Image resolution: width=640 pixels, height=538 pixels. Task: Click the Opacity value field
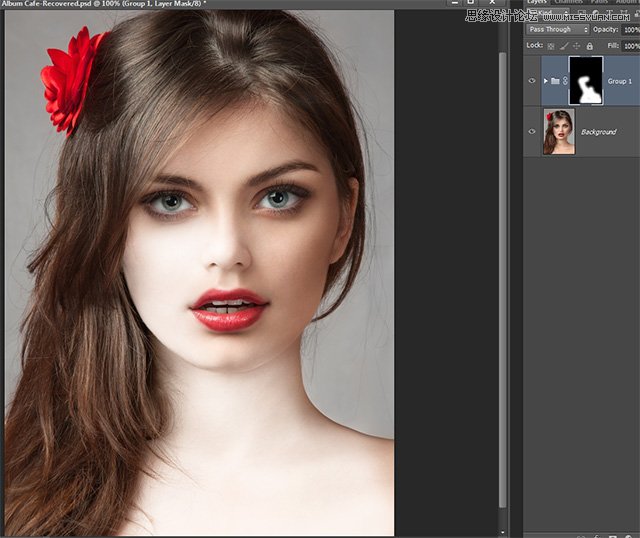point(631,29)
